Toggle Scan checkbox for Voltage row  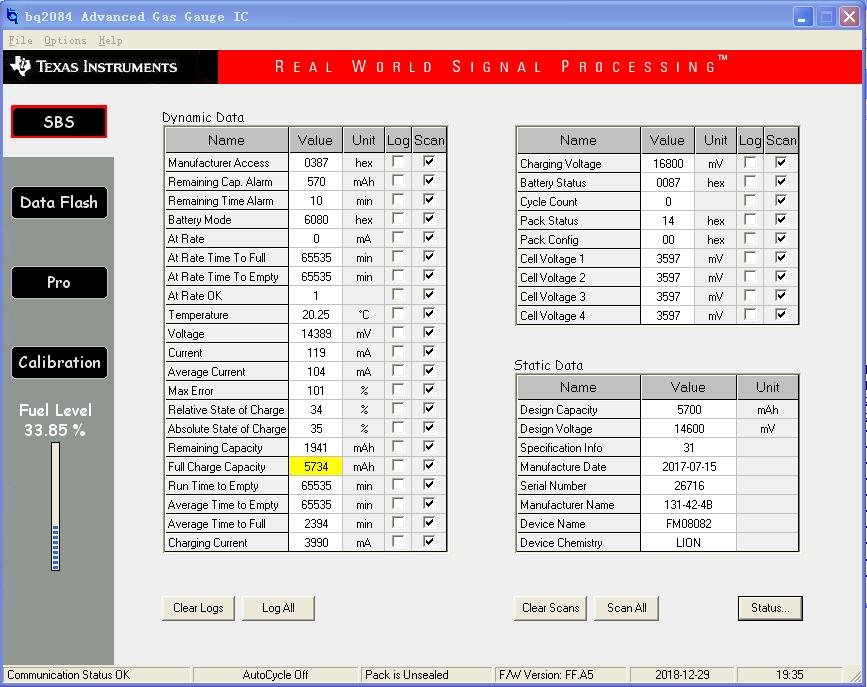pos(429,332)
